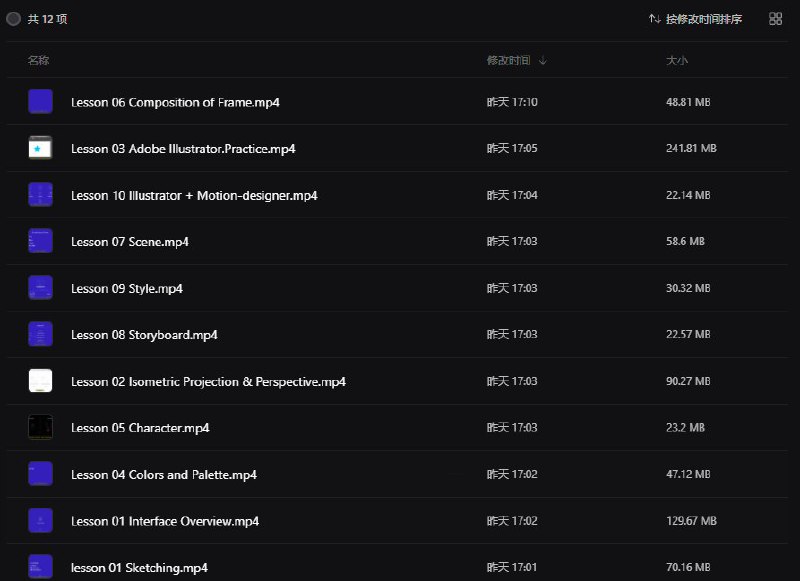Open Lesson 06 Composition of Frame.mp4 thumbnail
The image size is (800, 581).
coord(40,101)
